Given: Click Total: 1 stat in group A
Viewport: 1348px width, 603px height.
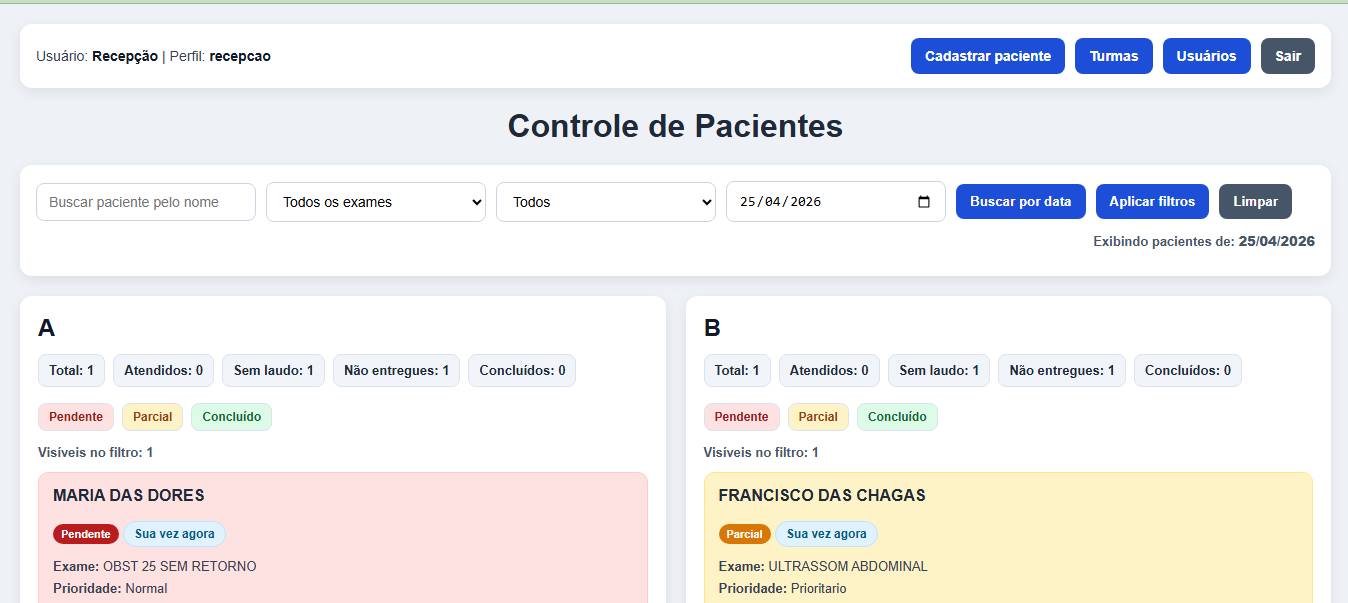Looking at the screenshot, I should point(71,370).
